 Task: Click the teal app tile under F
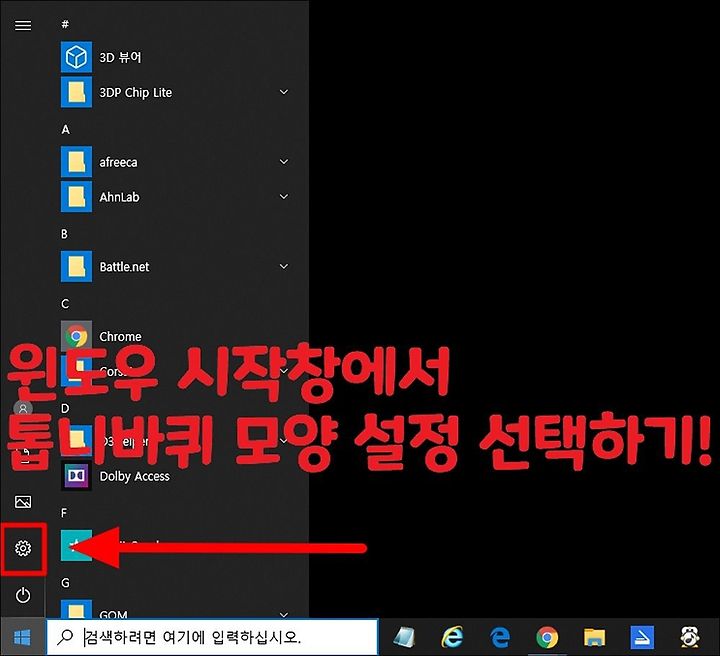tap(76, 545)
